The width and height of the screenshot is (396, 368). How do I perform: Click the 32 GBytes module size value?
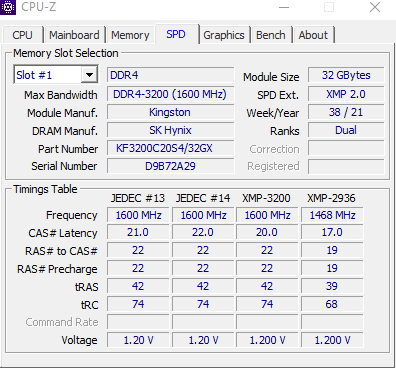point(346,75)
